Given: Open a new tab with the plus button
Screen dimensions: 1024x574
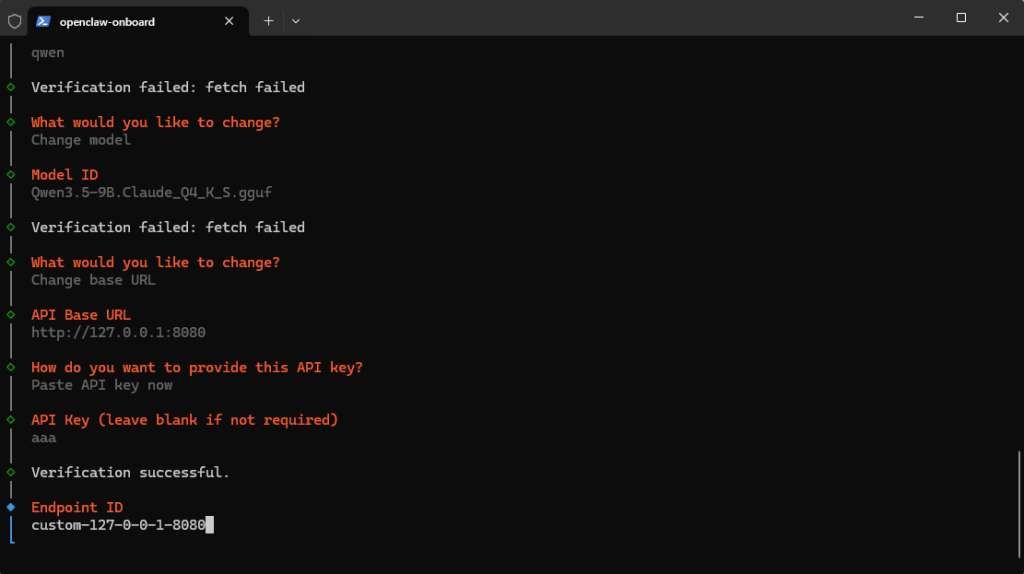Looking at the screenshot, I should (x=268, y=21).
